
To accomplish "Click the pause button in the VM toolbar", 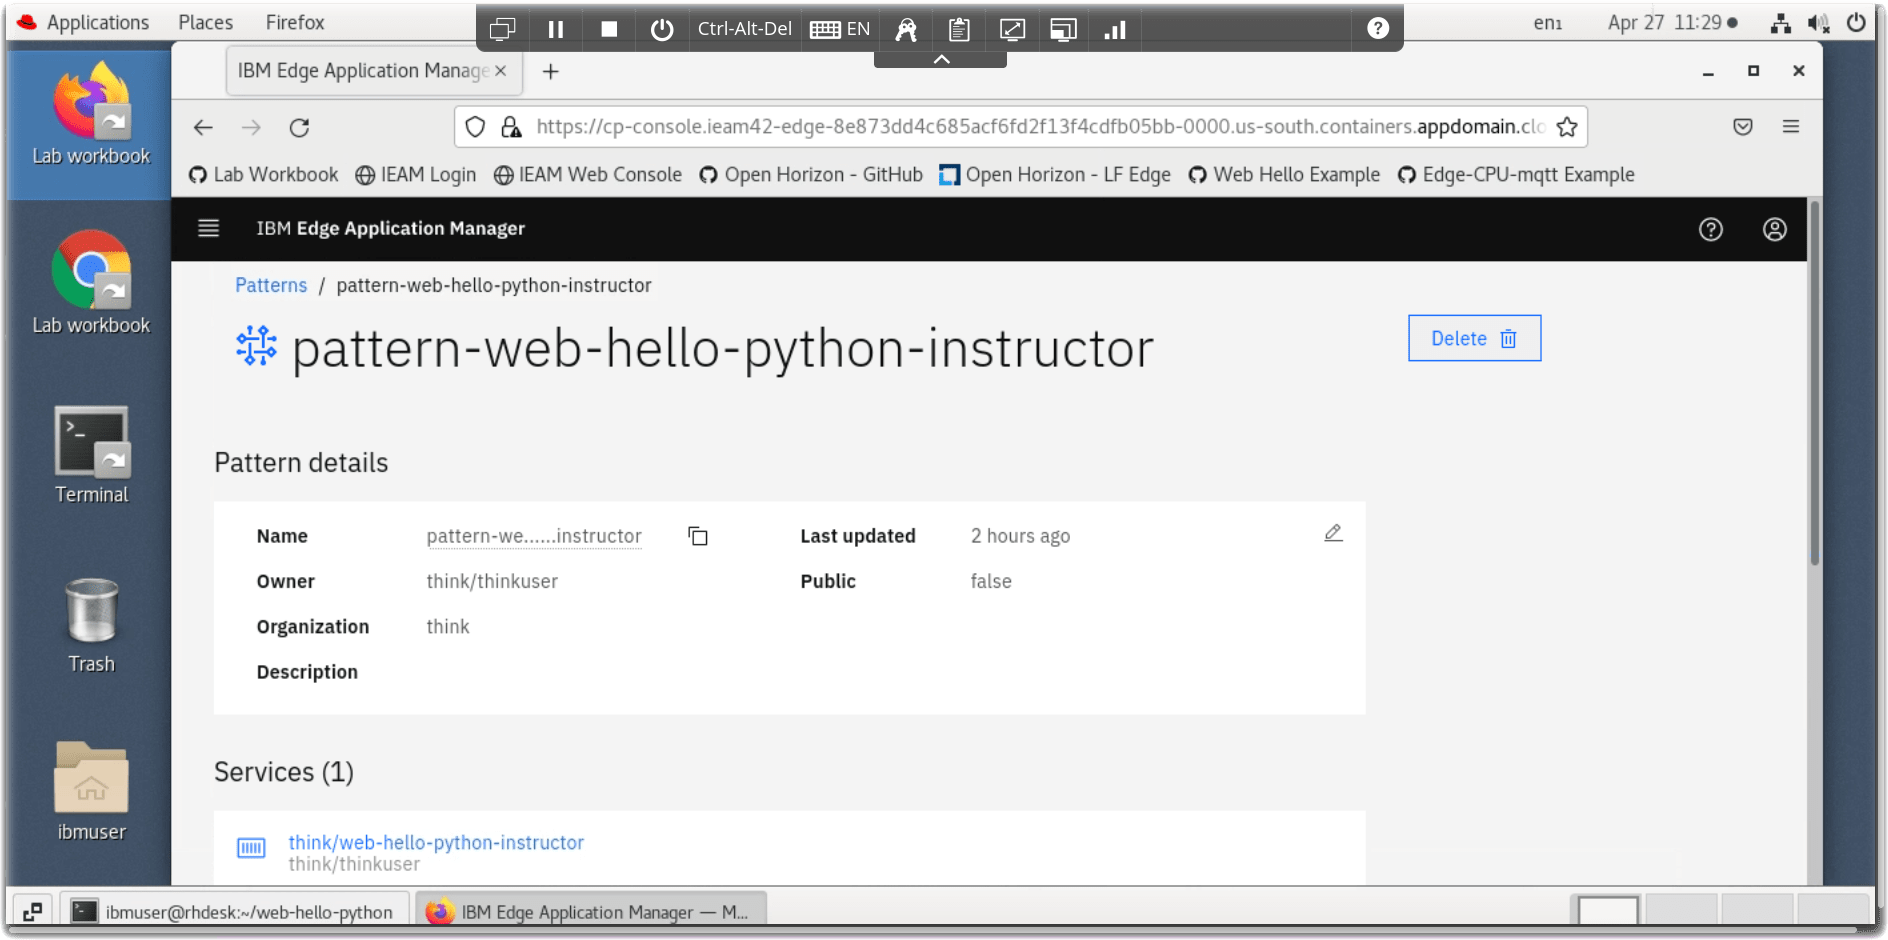I will click(x=556, y=29).
